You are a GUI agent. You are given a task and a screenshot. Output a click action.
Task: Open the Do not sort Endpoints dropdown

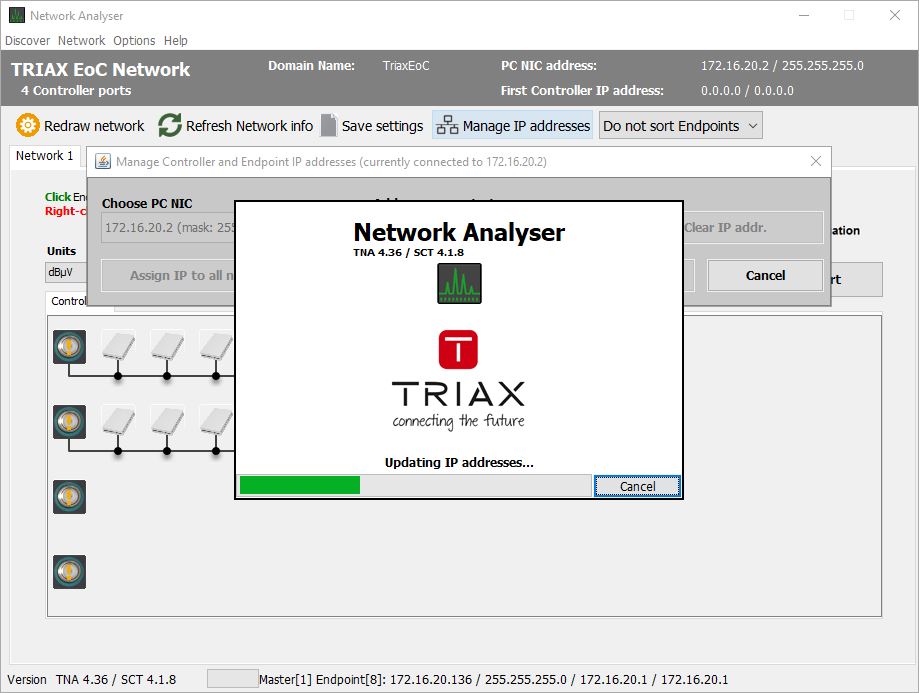coord(680,125)
